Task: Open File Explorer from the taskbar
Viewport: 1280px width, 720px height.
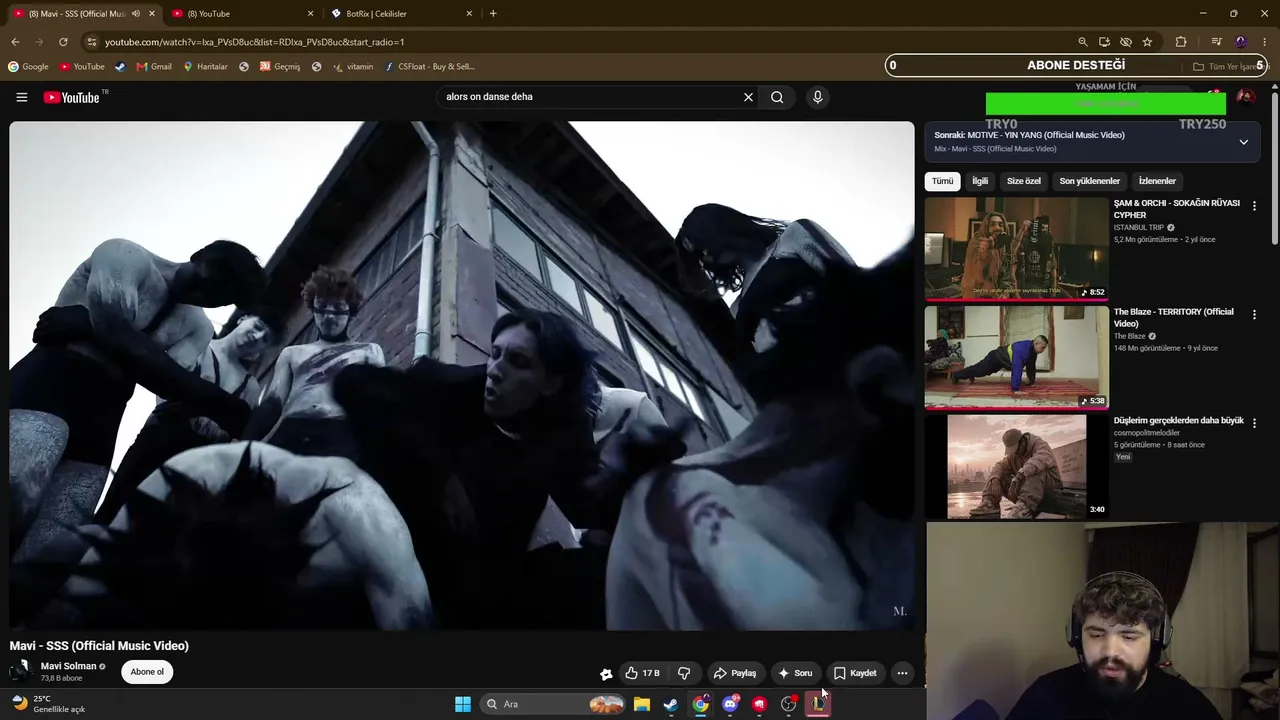Action: [x=642, y=704]
